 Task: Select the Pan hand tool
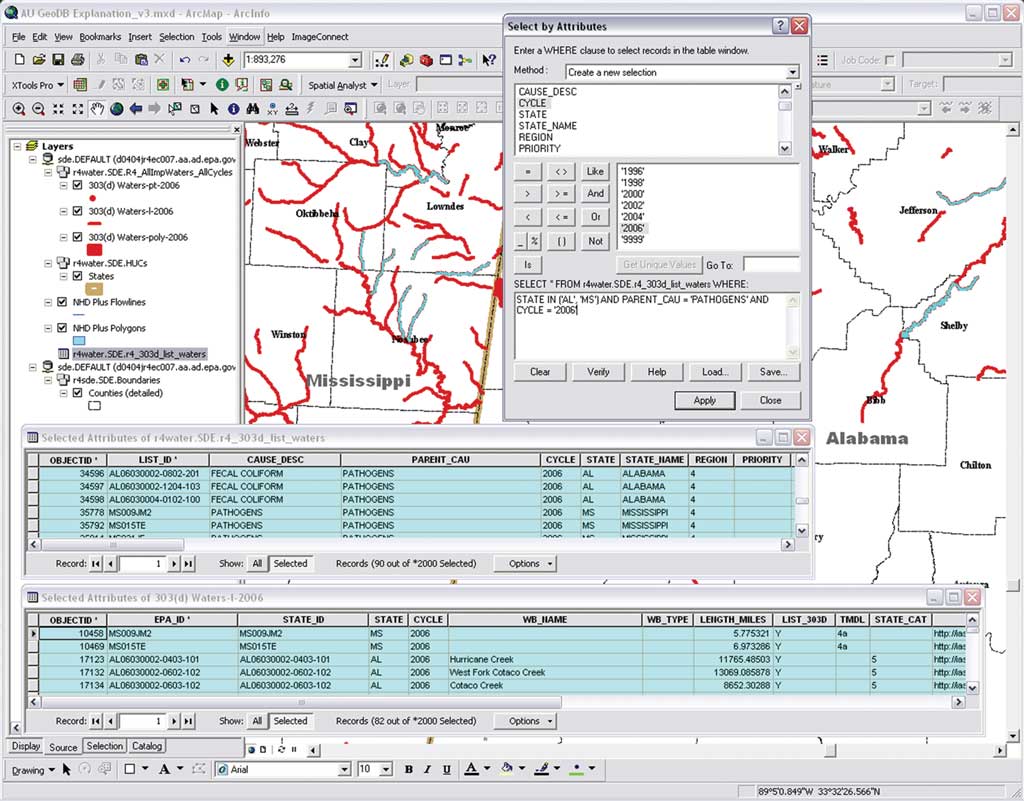pyautogui.click(x=97, y=109)
